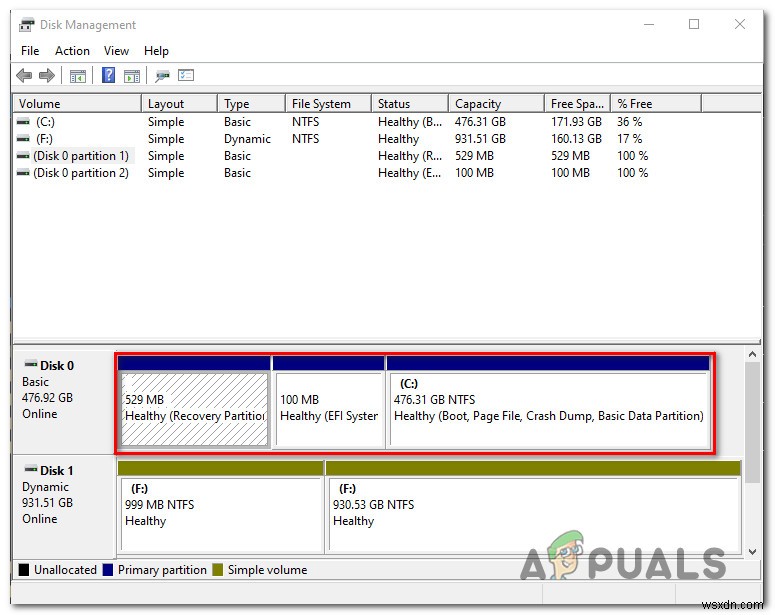Image resolution: width=775 pixels, height=615 pixels.
Task: Select the 529 MB Recovery Partition block
Action: [194, 402]
